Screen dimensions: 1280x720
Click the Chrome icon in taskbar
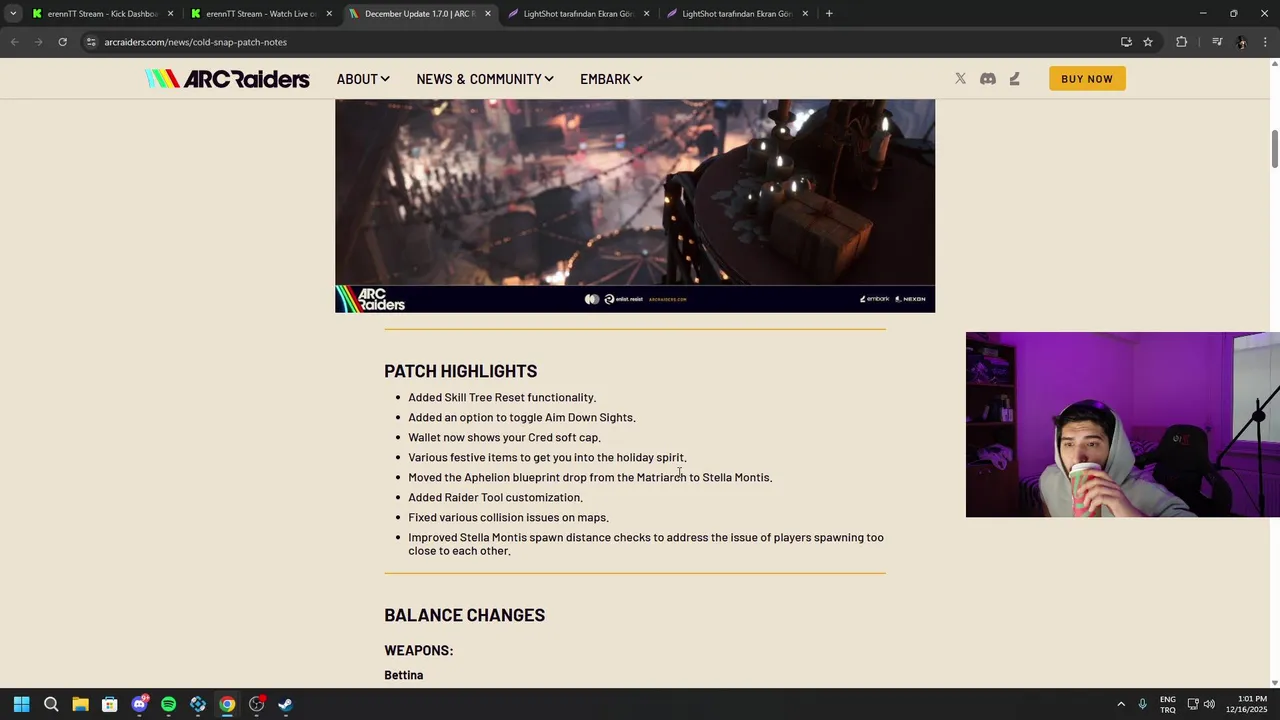click(227, 704)
